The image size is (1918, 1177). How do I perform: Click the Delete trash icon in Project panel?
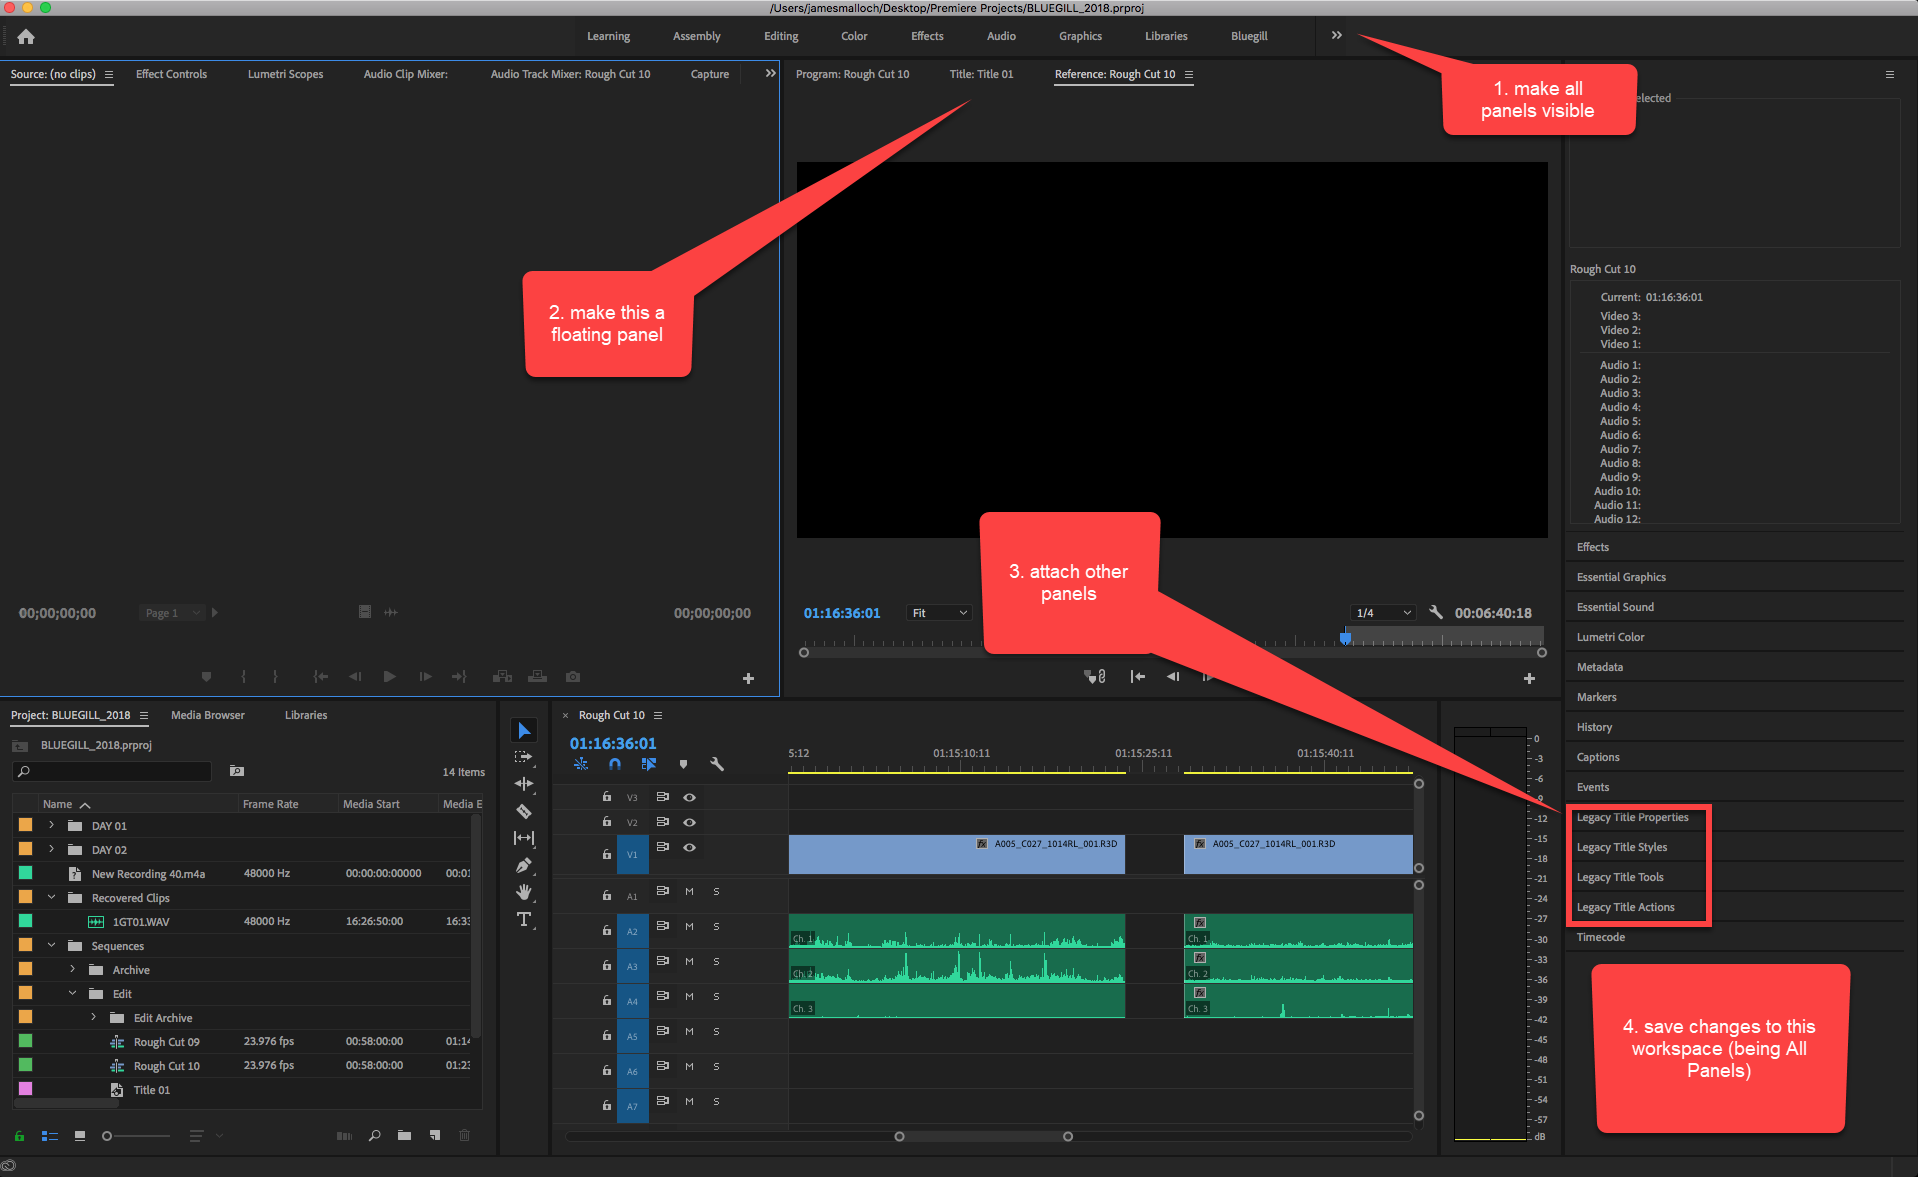coord(464,1135)
